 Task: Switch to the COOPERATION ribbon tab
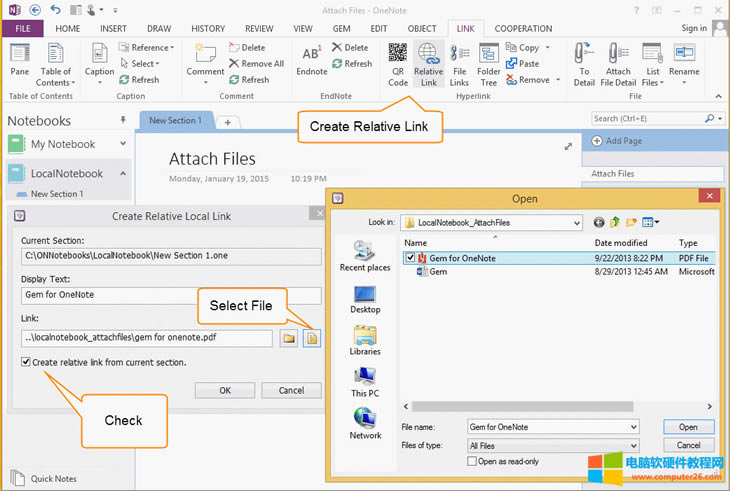pos(522,29)
